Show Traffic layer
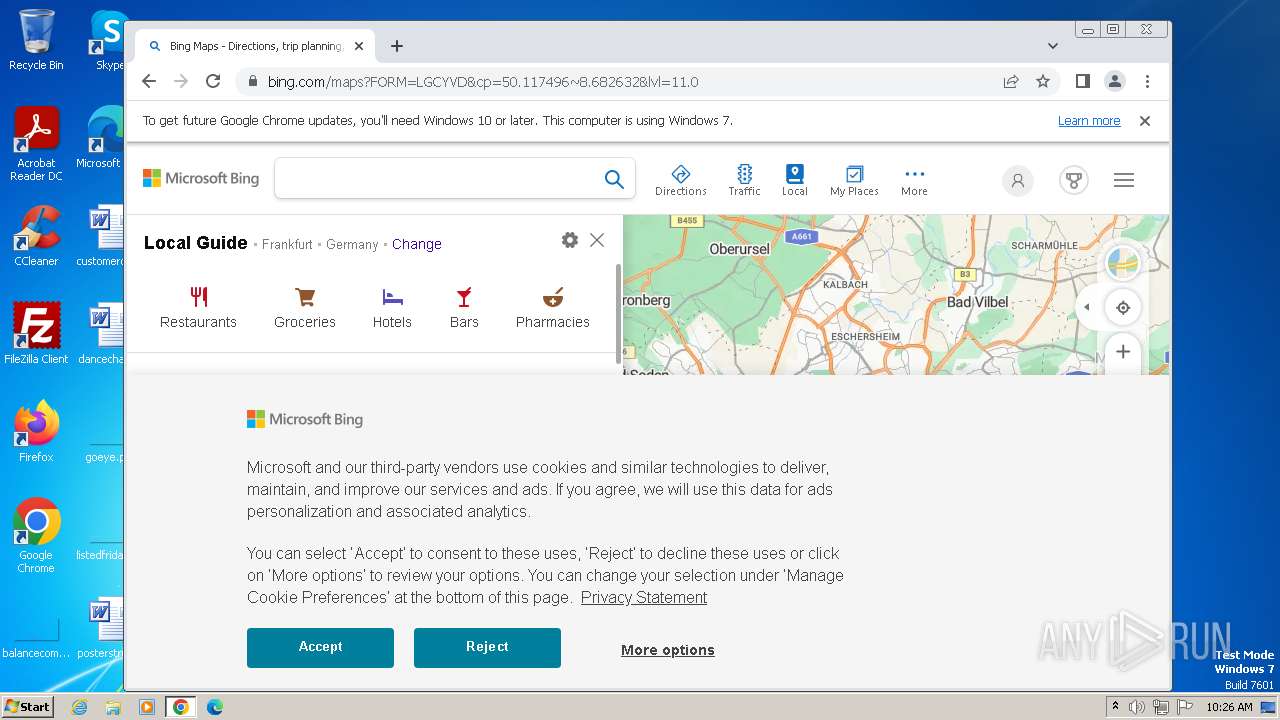Viewport: 1280px width, 720px height. pyautogui.click(x=744, y=180)
